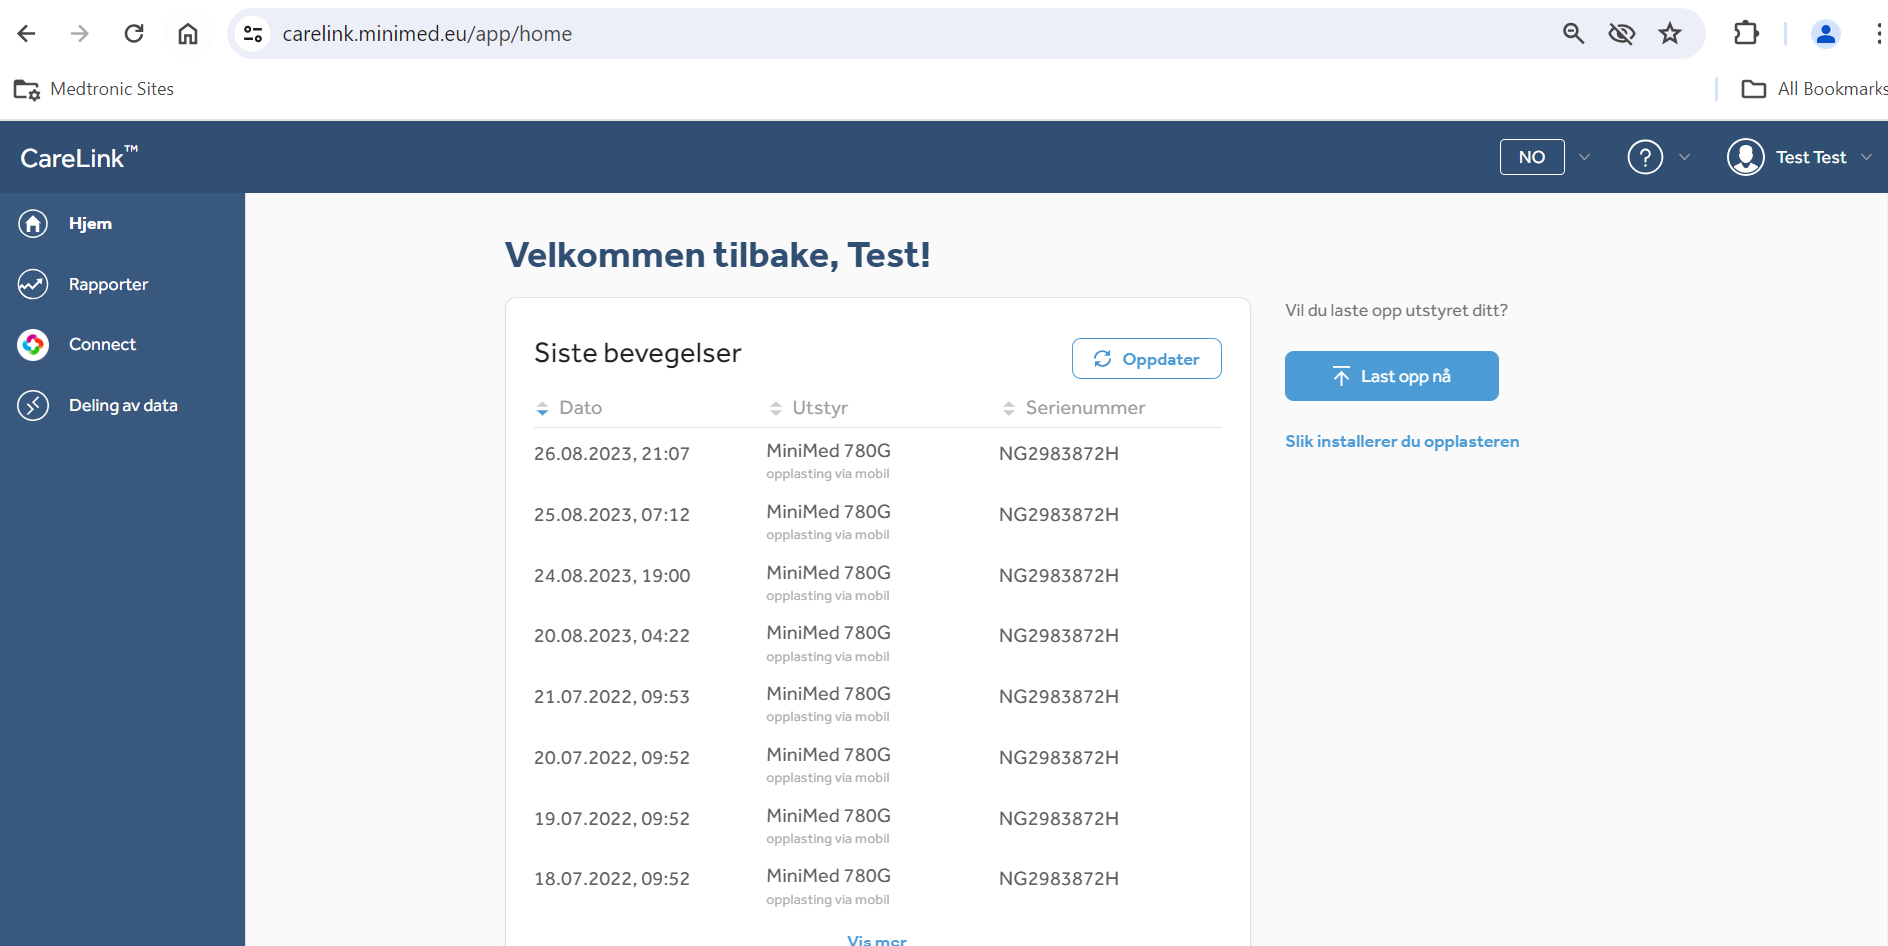Click the colorful Connect icon
The image size is (1888, 946).
click(x=33, y=344)
